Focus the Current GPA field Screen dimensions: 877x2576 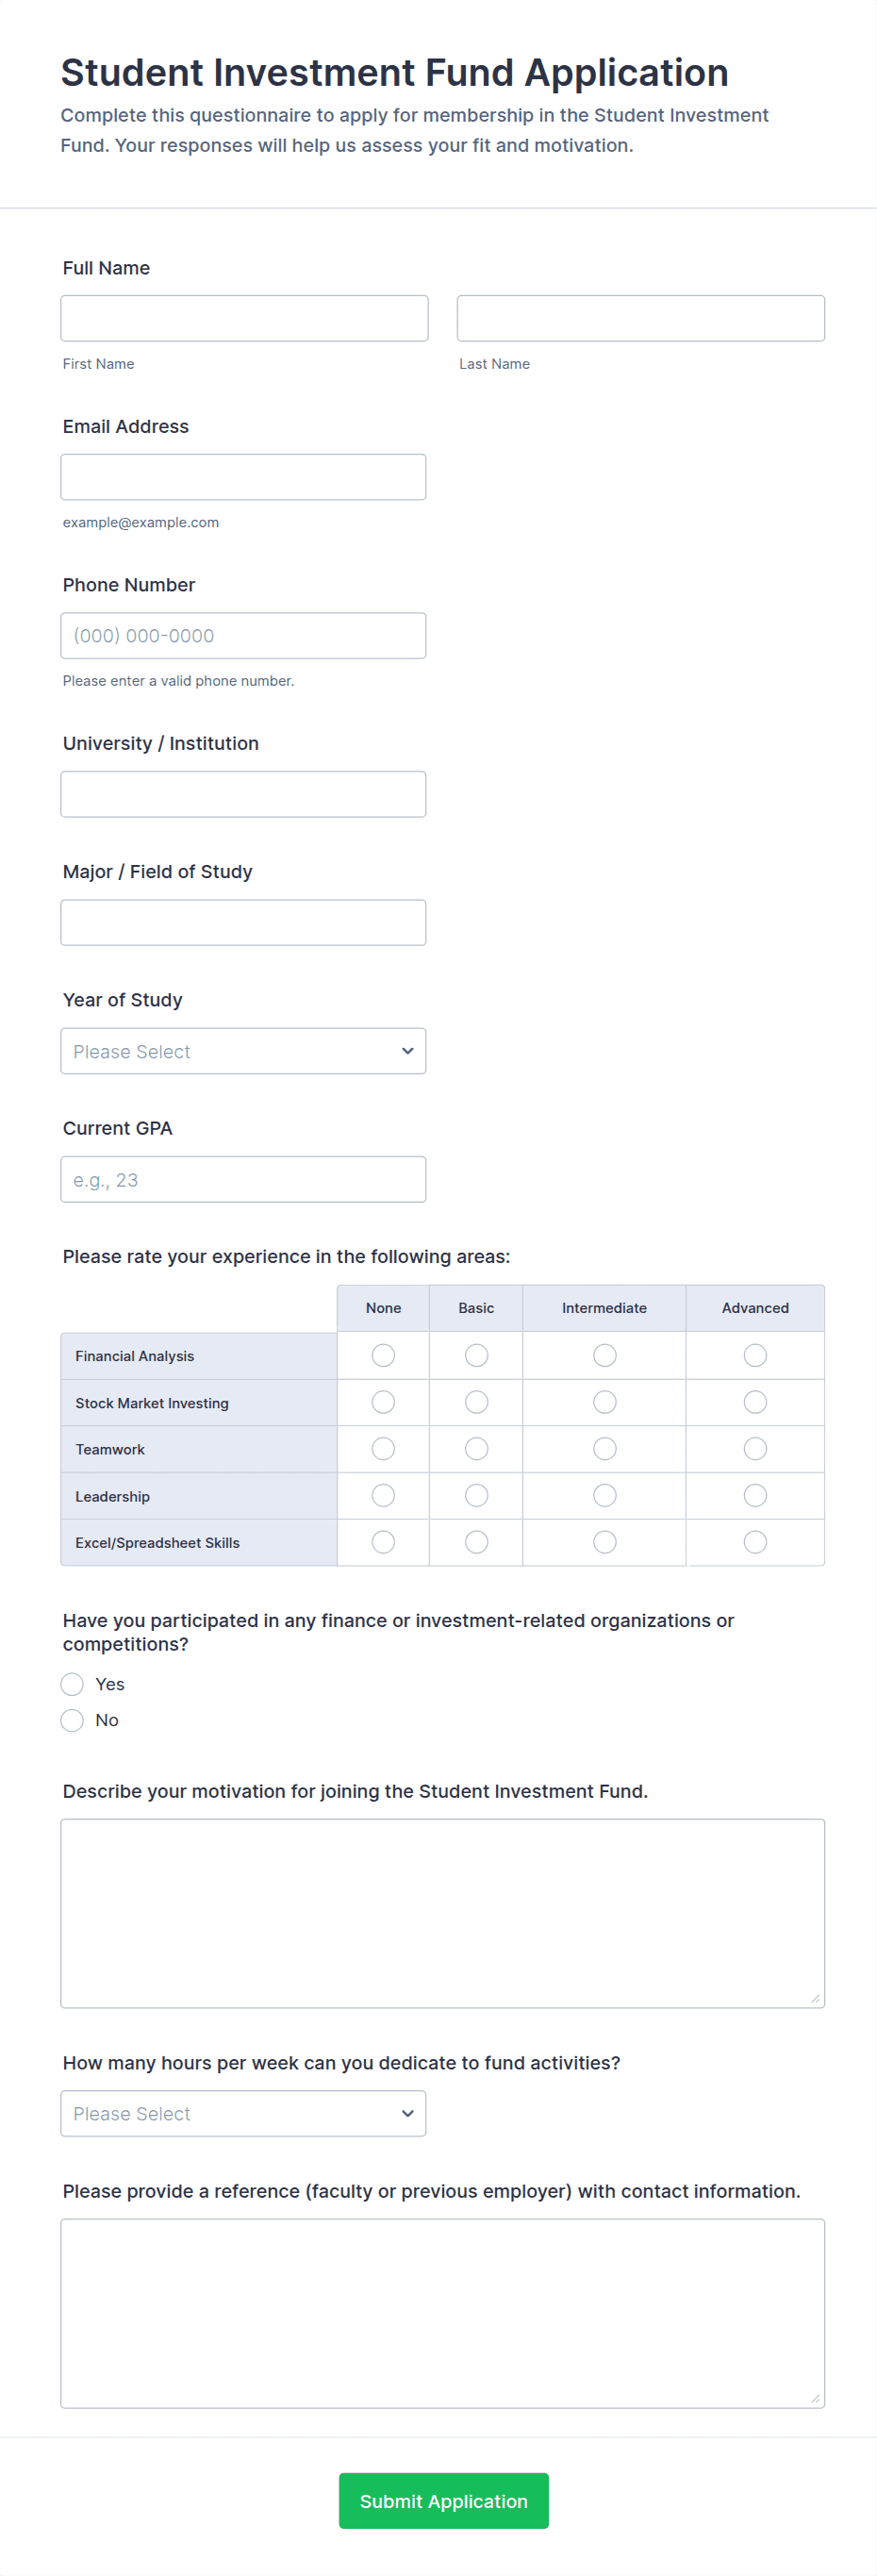tap(242, 1179)
